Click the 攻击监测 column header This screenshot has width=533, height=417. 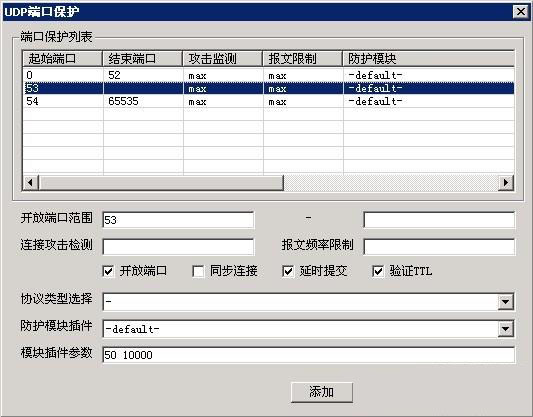point(223,58)
